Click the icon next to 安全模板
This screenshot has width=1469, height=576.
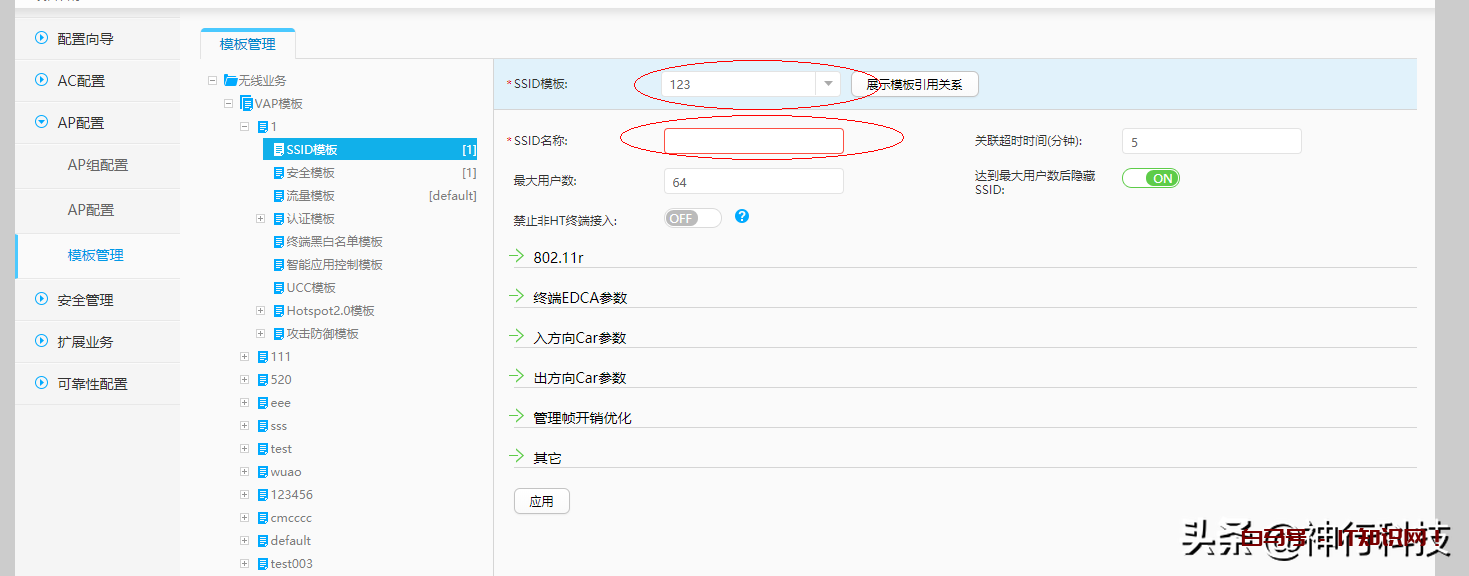279,173
